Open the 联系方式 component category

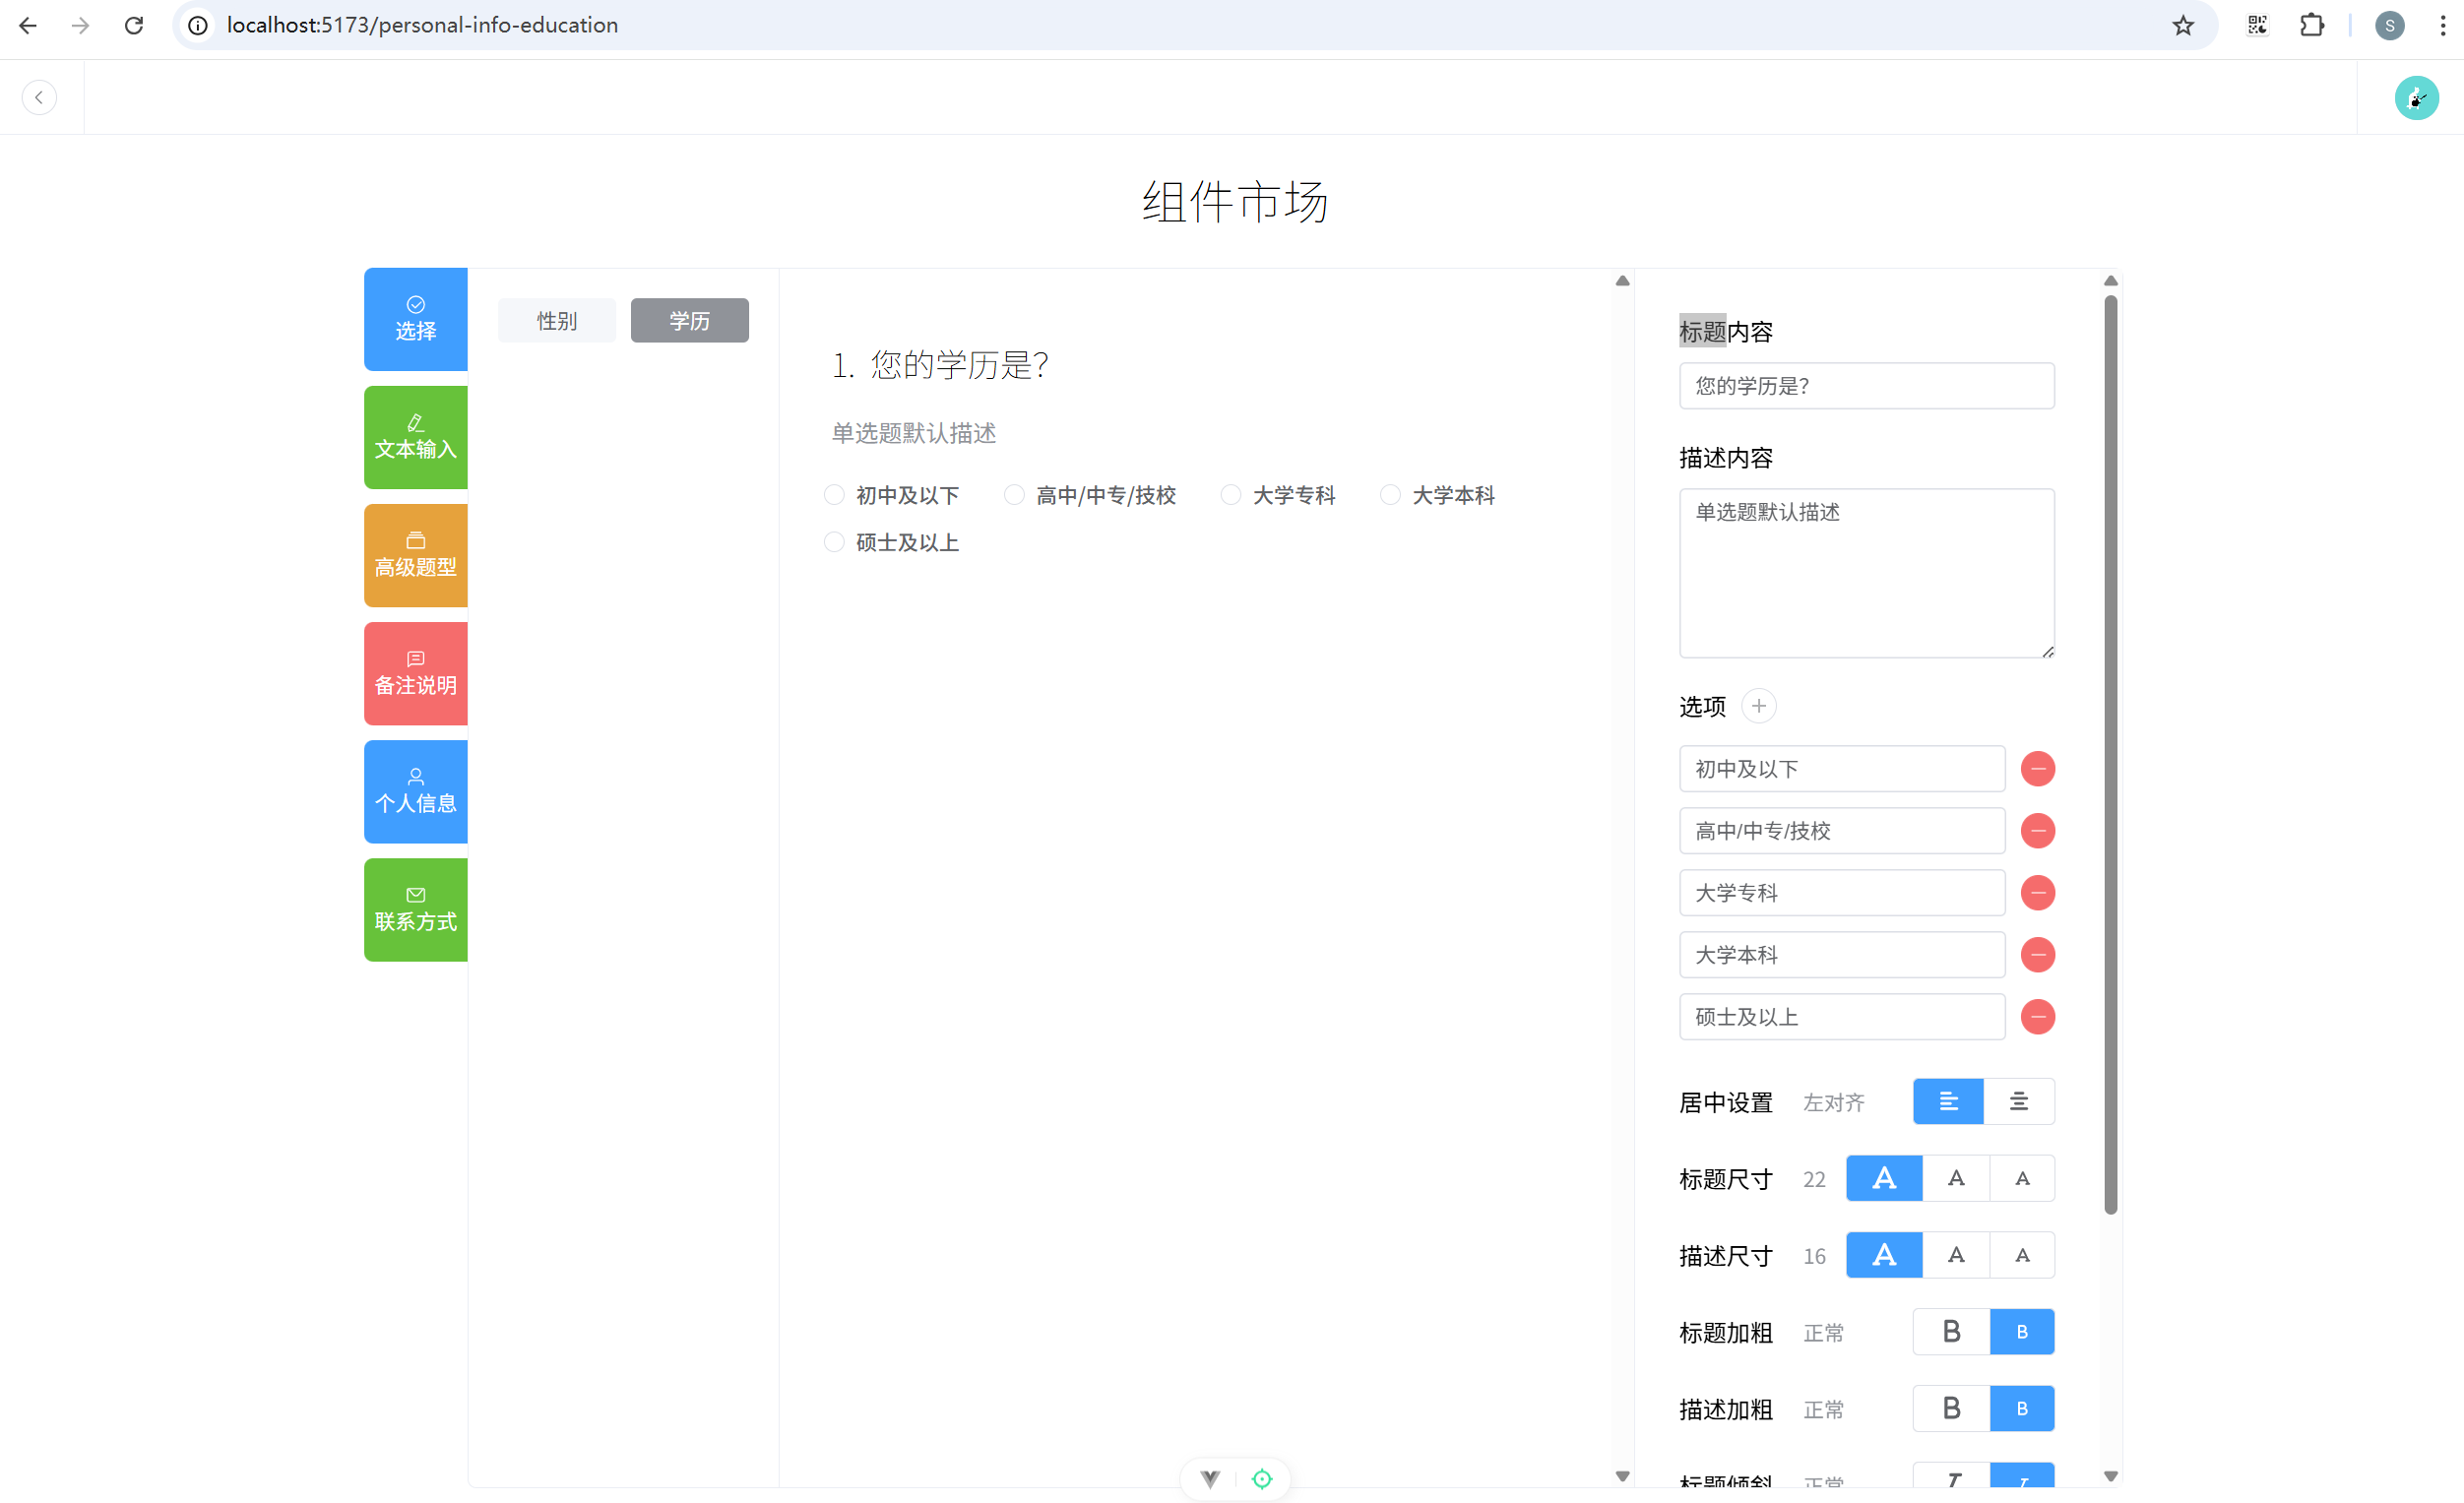415,909
